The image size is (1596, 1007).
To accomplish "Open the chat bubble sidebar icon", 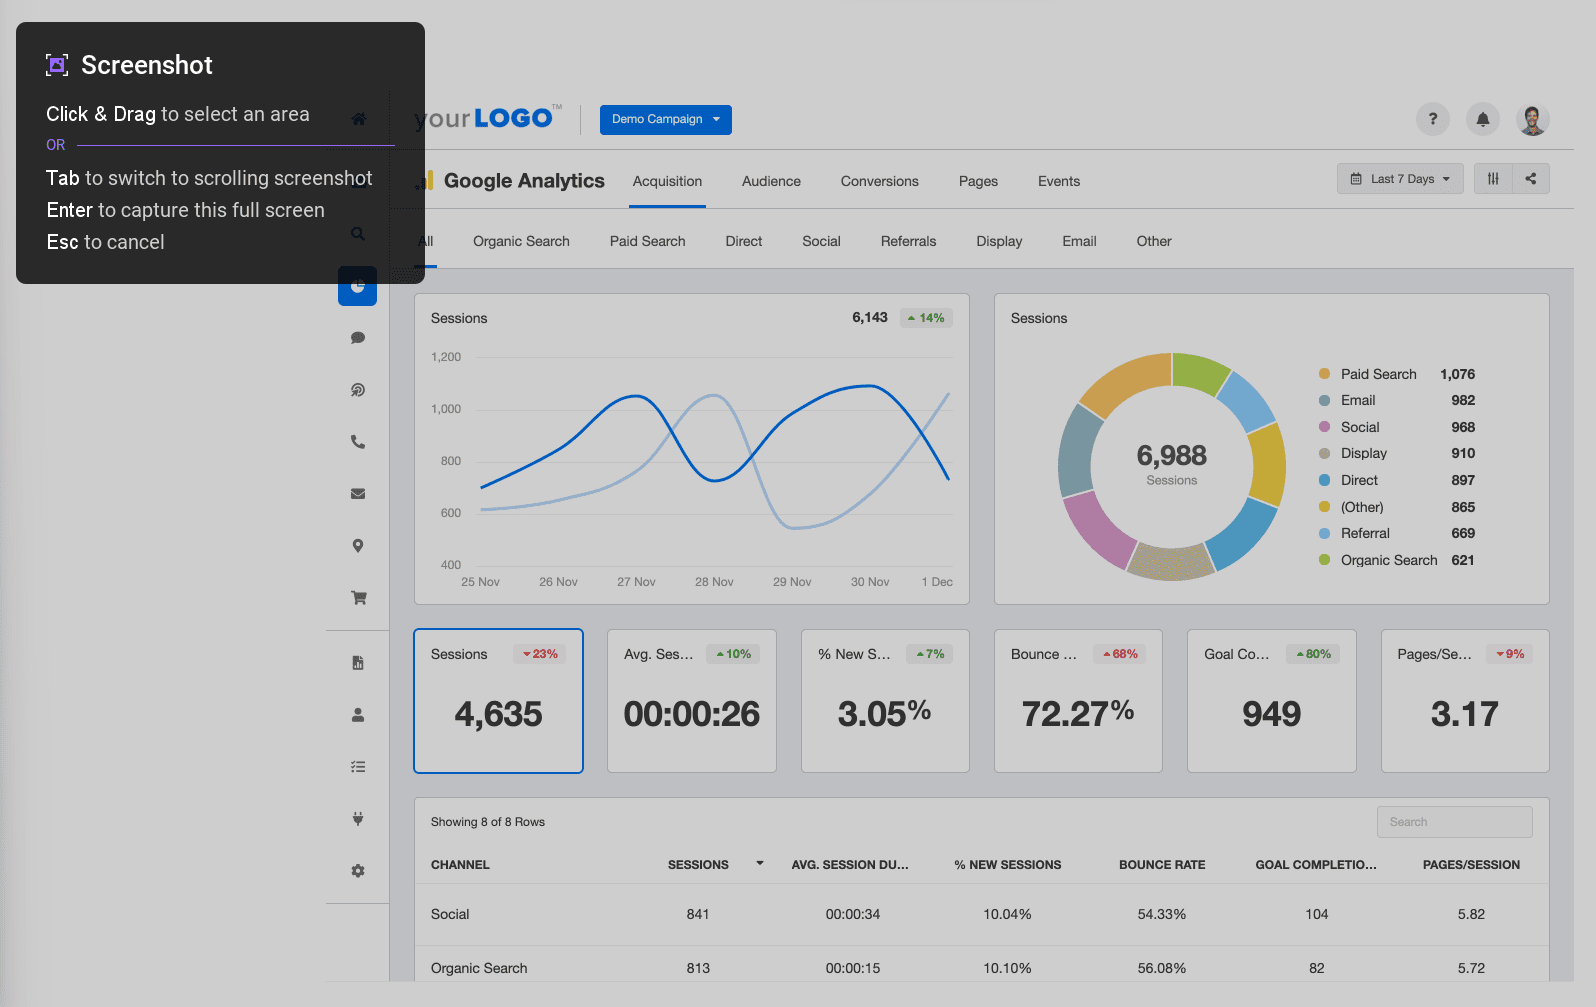I will pos(358,338).
